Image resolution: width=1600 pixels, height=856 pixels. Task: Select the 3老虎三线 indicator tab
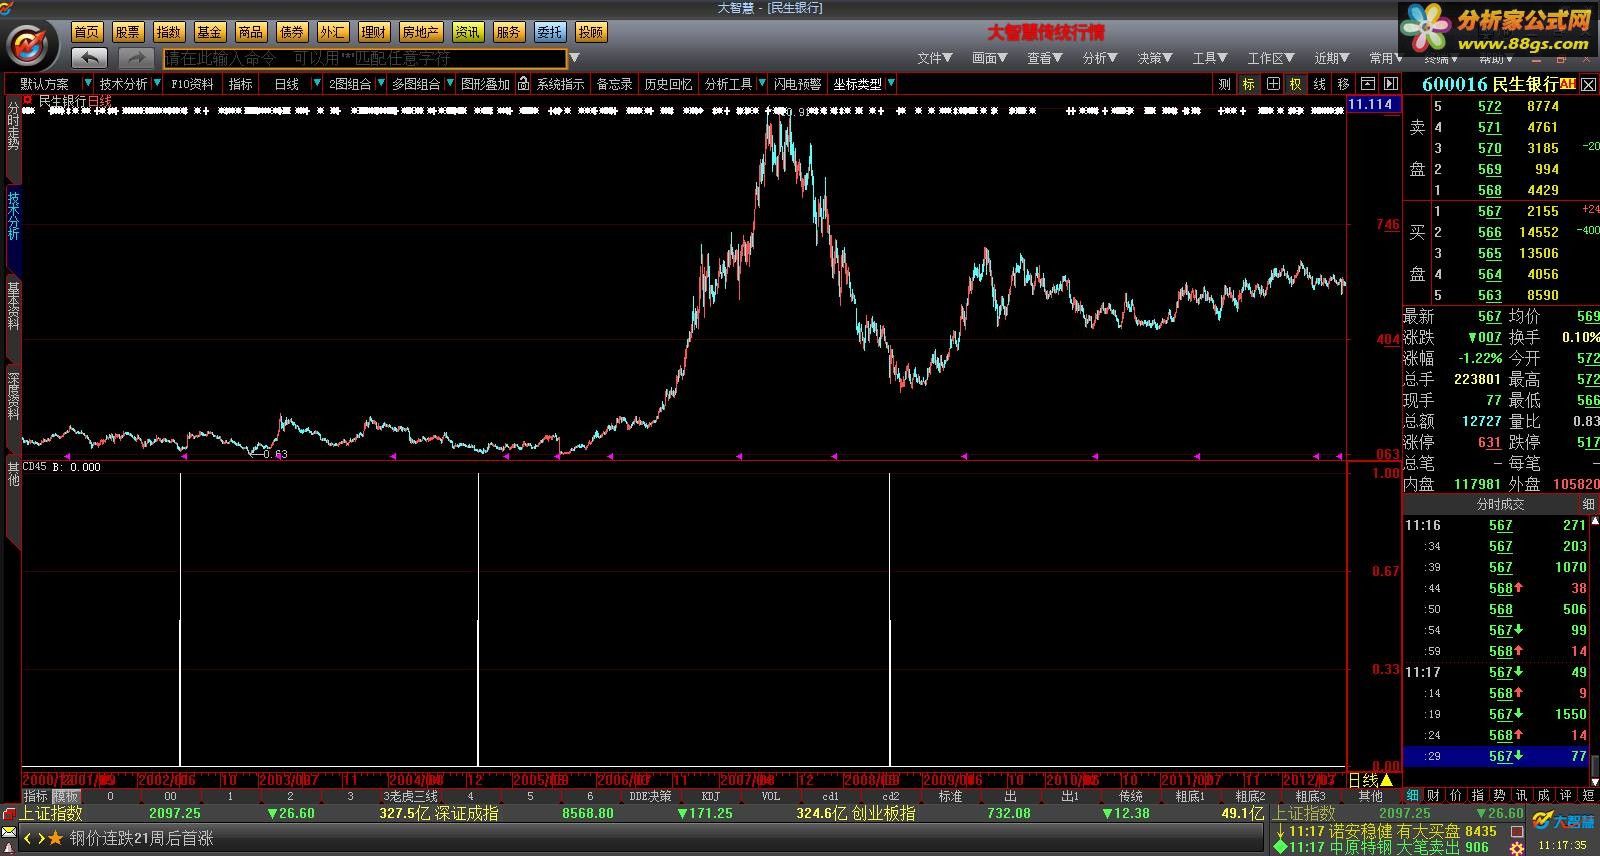tap(410, 796)
